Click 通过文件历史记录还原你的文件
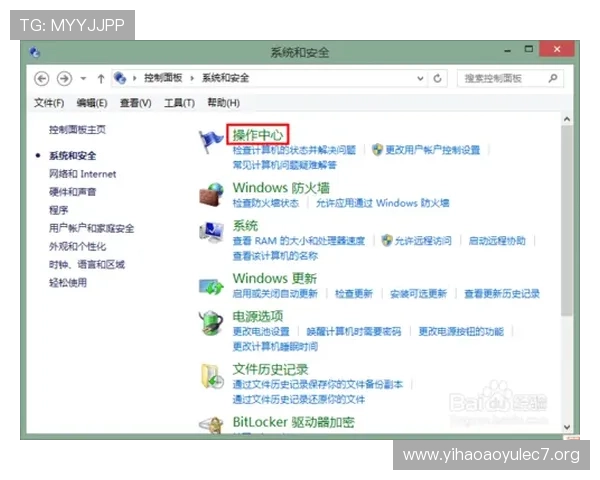600x480 pixels. click(x=299, y=400)
